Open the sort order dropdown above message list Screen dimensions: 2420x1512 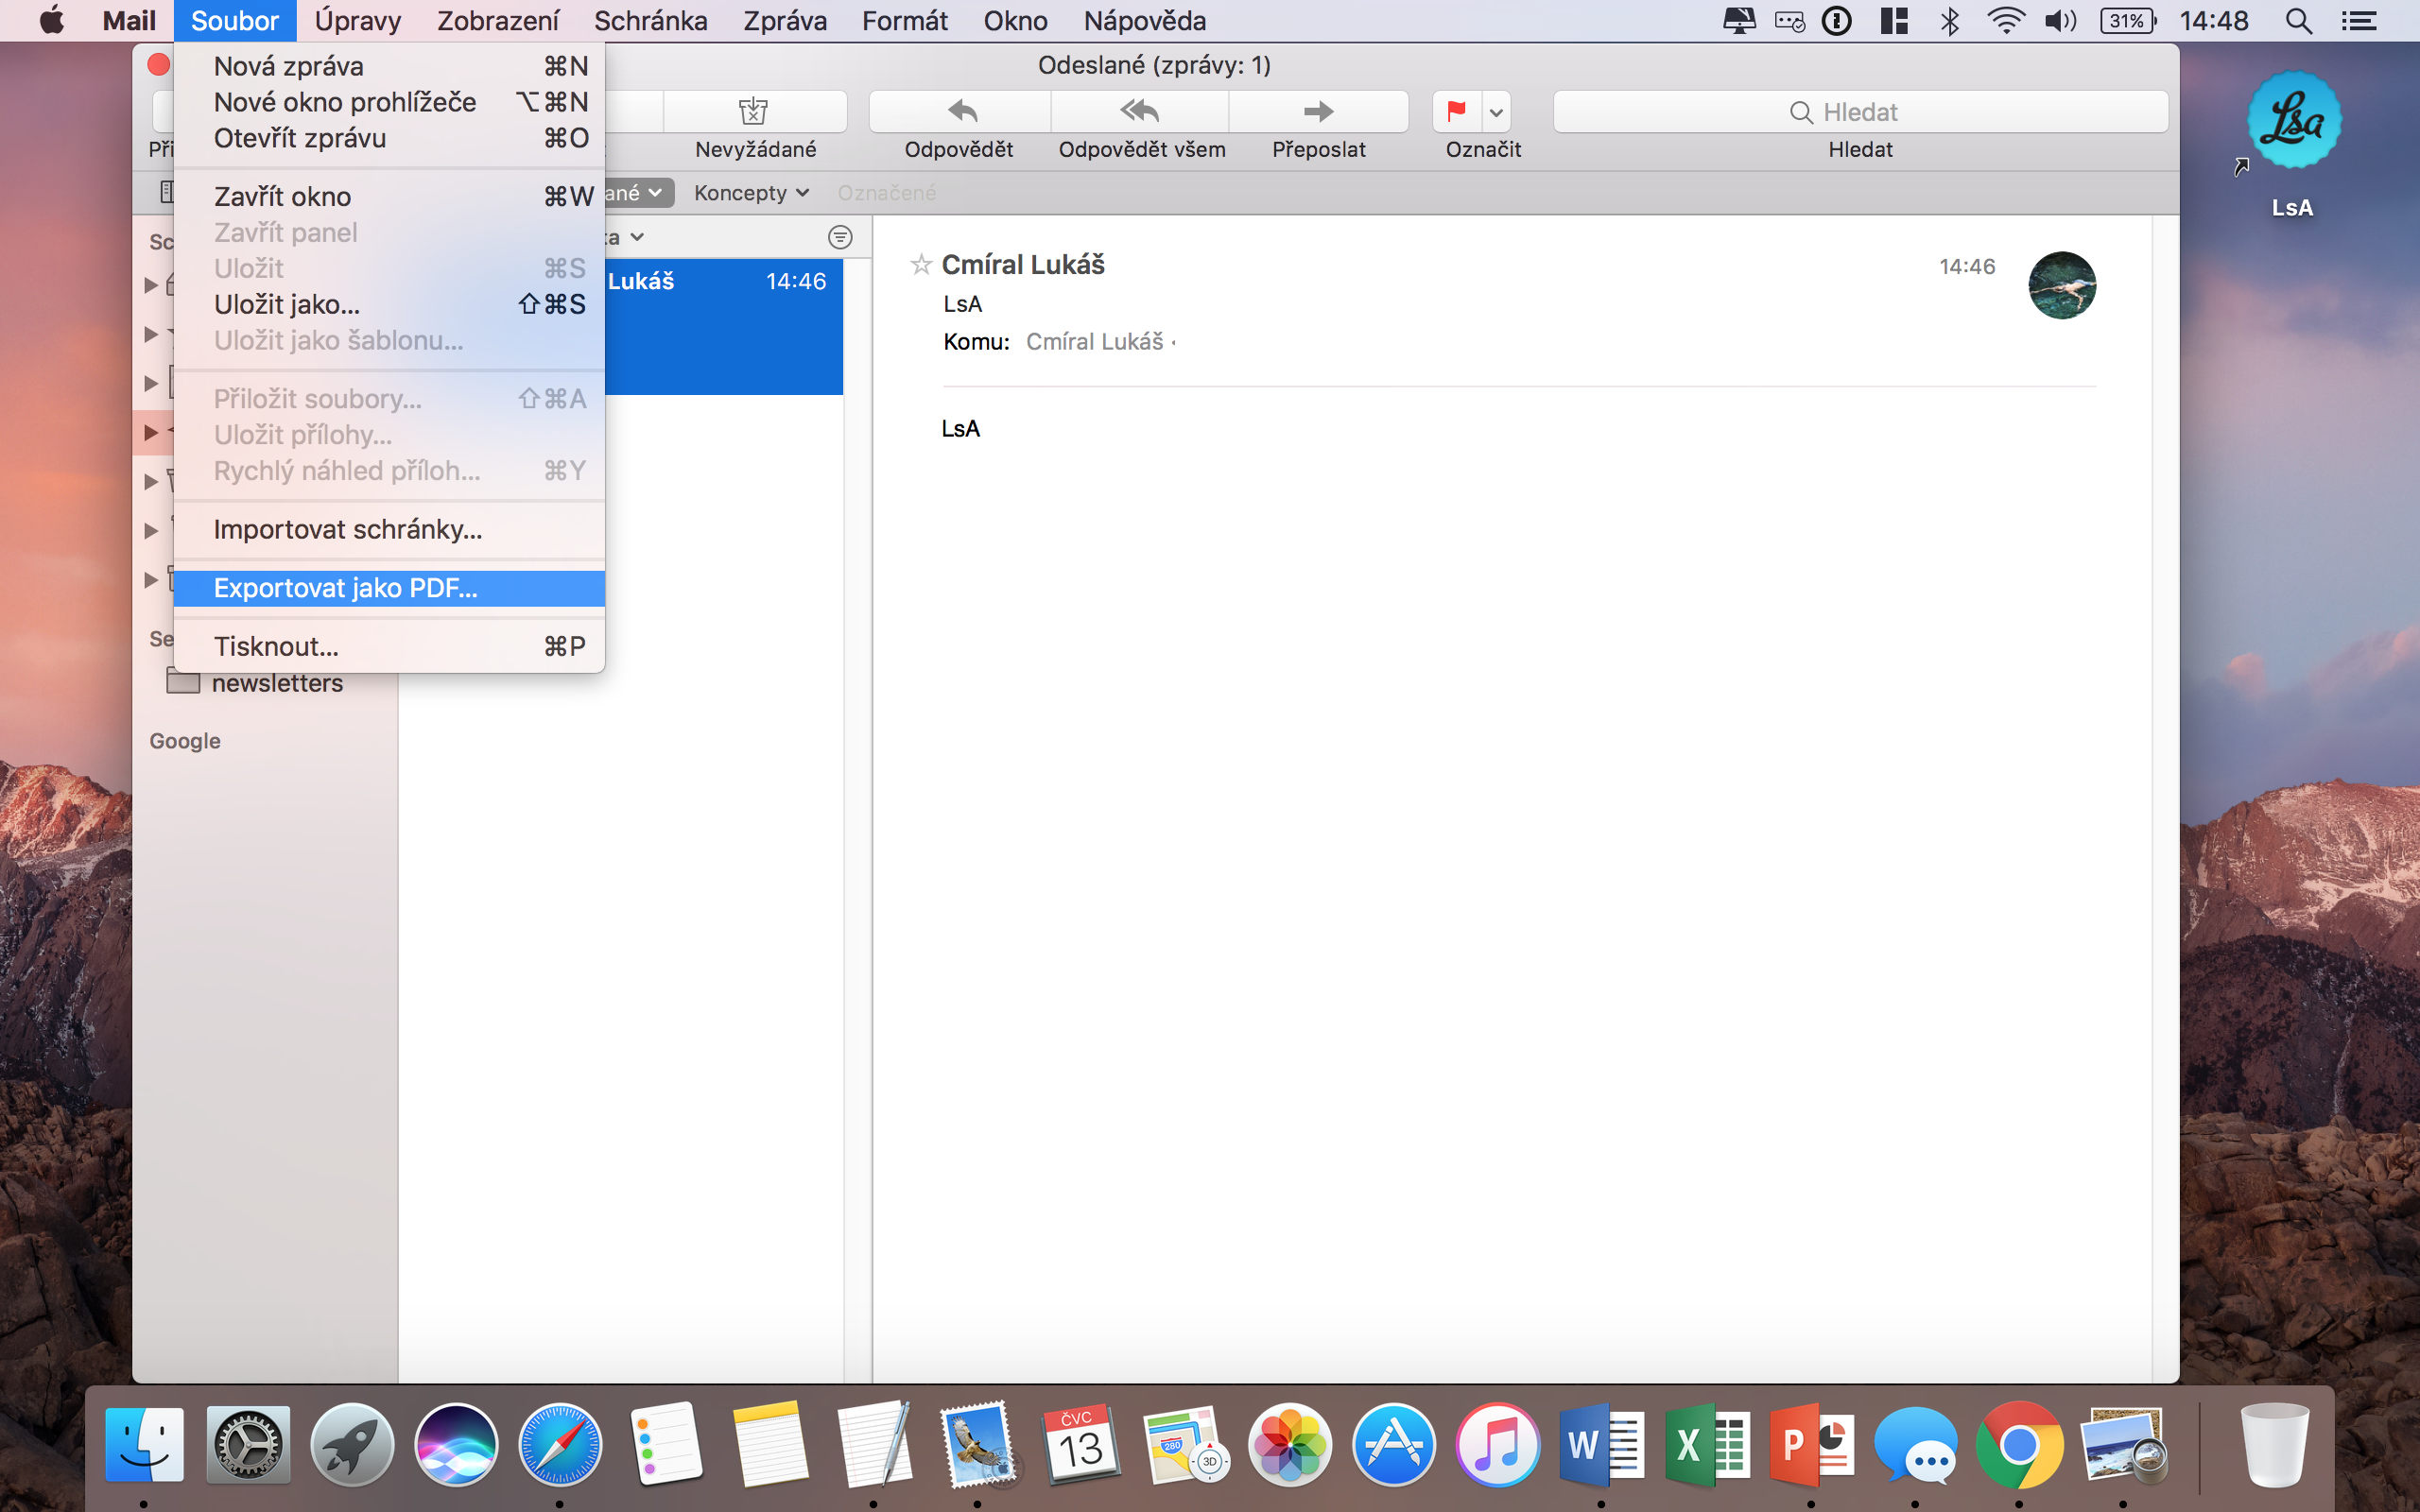click(x=636, y=238)
